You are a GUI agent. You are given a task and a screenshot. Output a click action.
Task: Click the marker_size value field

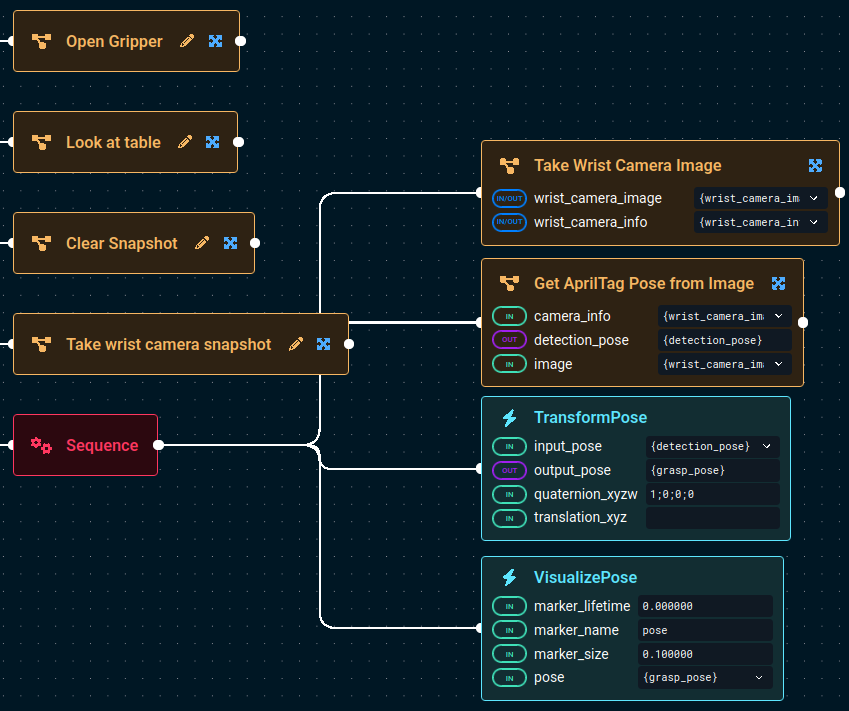(x=706, y=654)
